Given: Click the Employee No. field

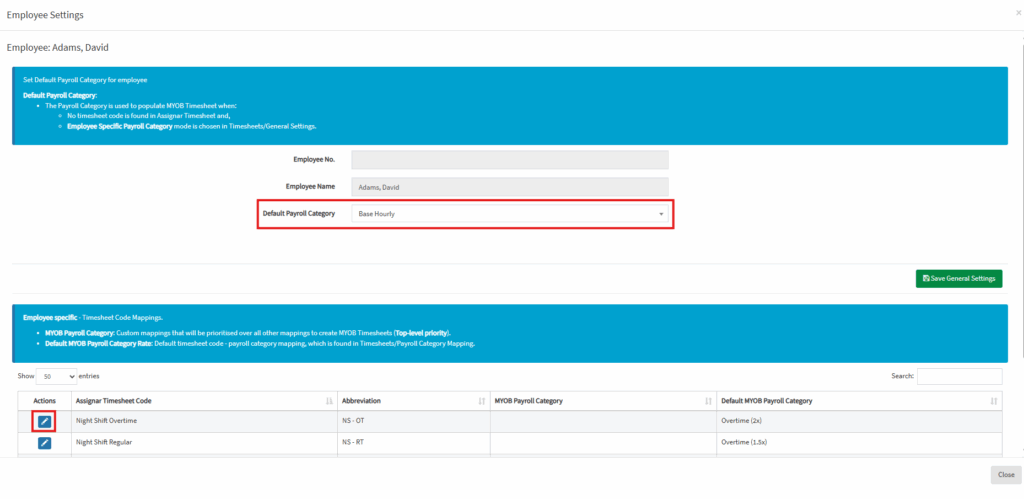Looking at the screenshot, I should click(x=510, y=160).
